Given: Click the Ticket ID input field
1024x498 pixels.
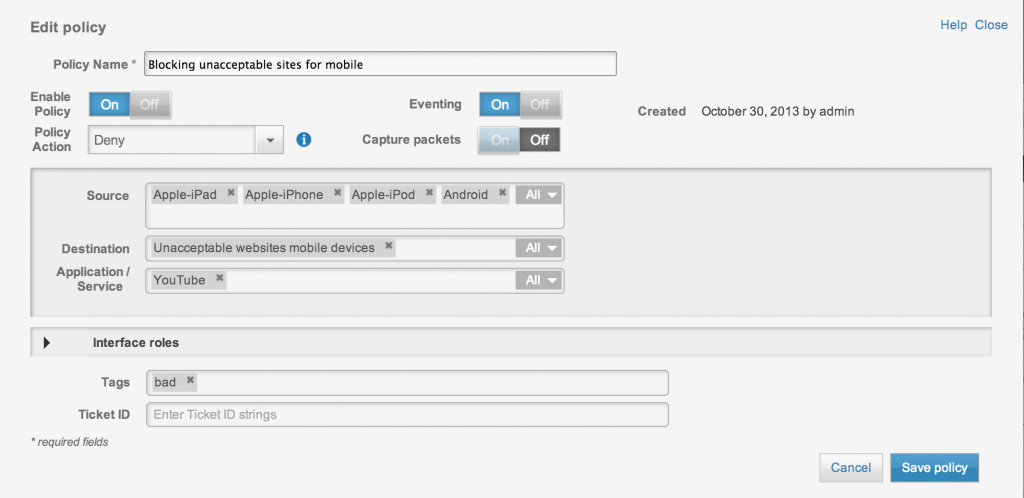Looking at the screenshot, I should 407,415.
